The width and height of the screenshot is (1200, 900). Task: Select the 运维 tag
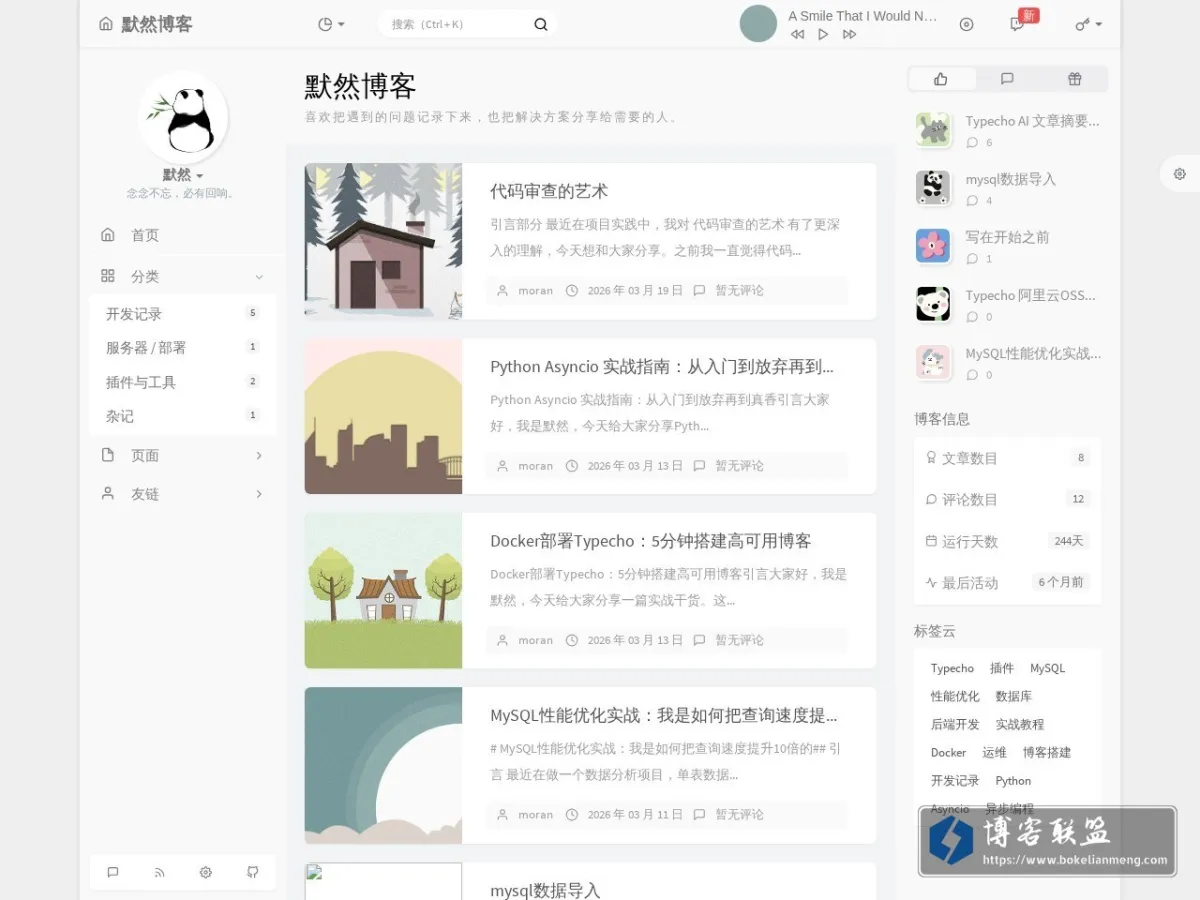994,752
